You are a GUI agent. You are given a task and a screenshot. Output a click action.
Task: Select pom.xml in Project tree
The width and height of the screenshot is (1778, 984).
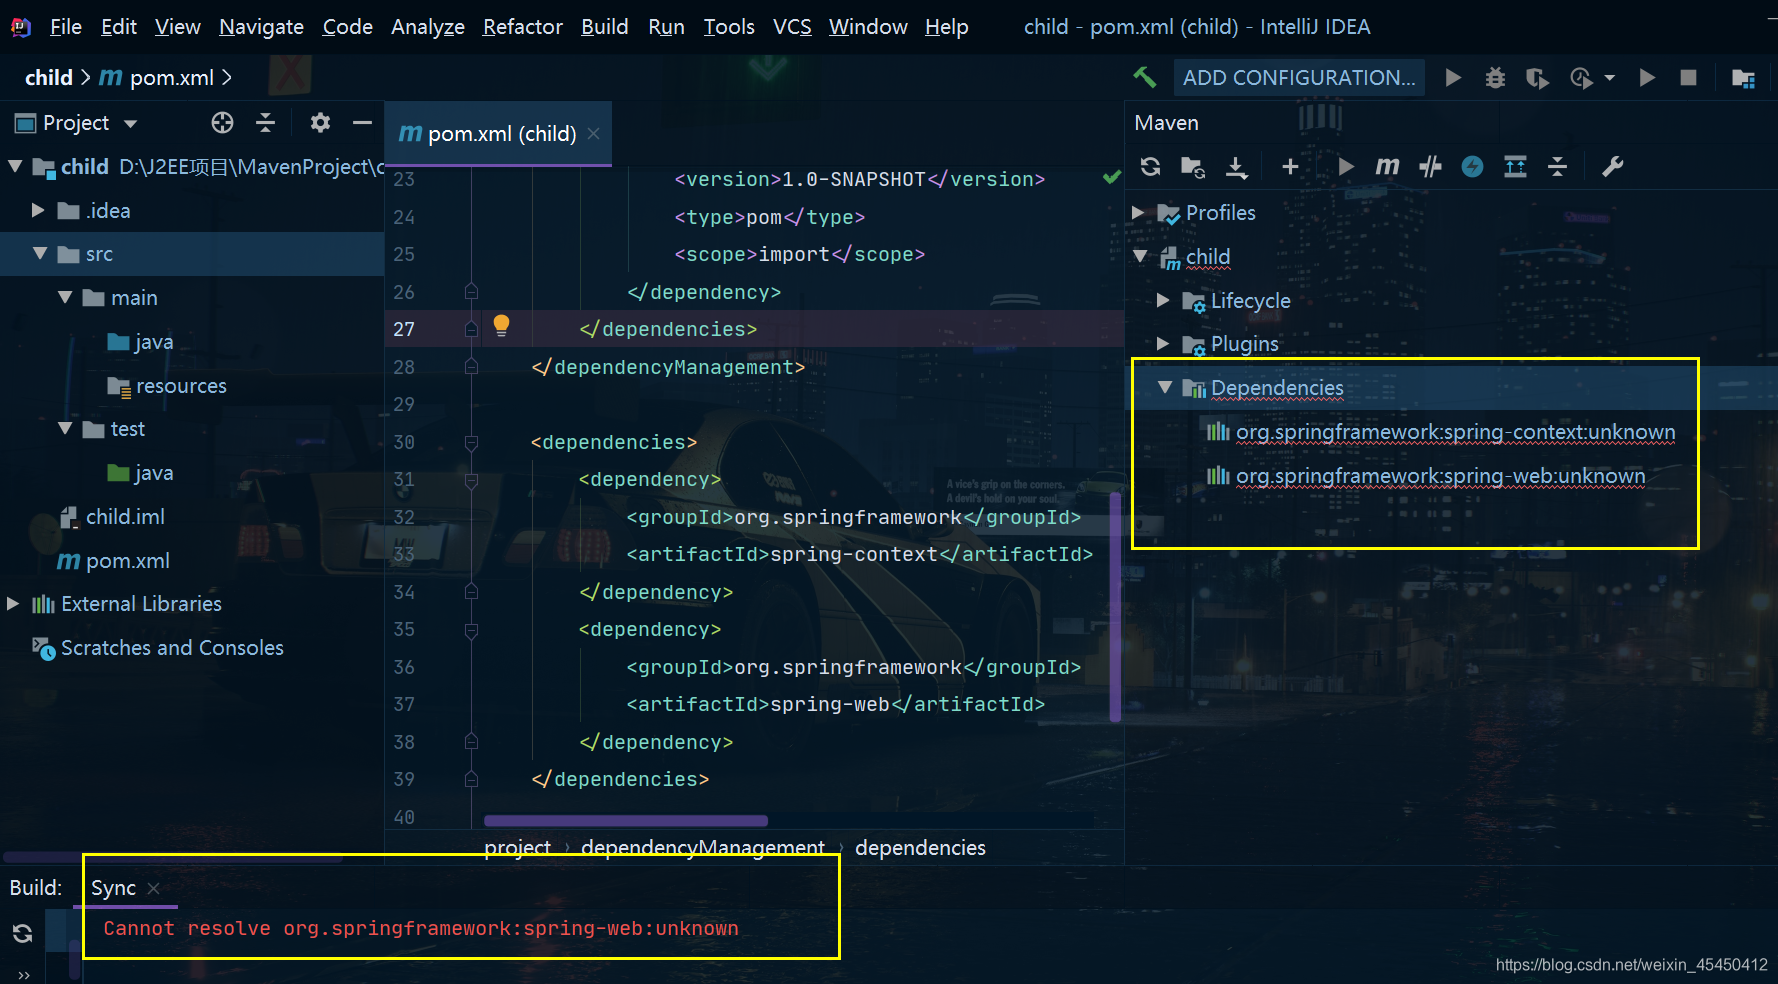[114, 560]
